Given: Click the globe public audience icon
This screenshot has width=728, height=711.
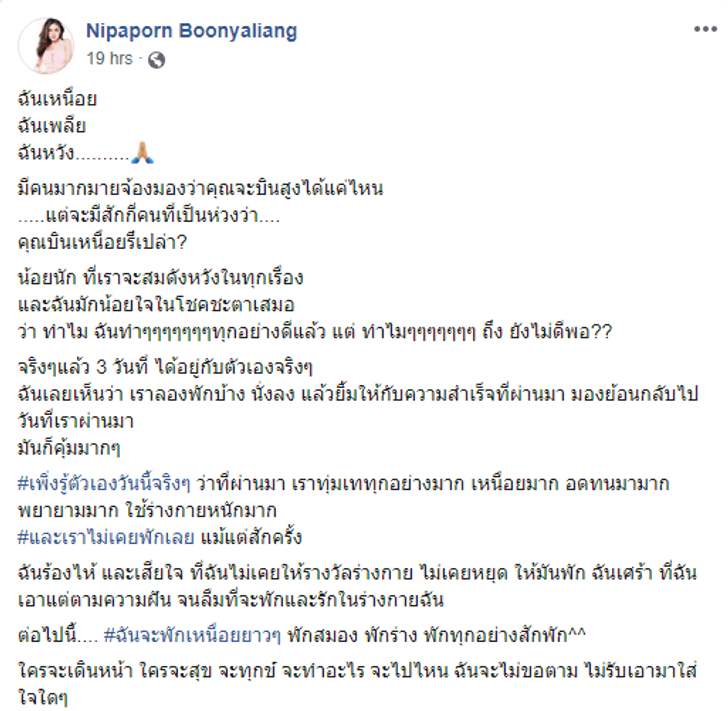Looking at the screenshot, I should tap(156, 60).
